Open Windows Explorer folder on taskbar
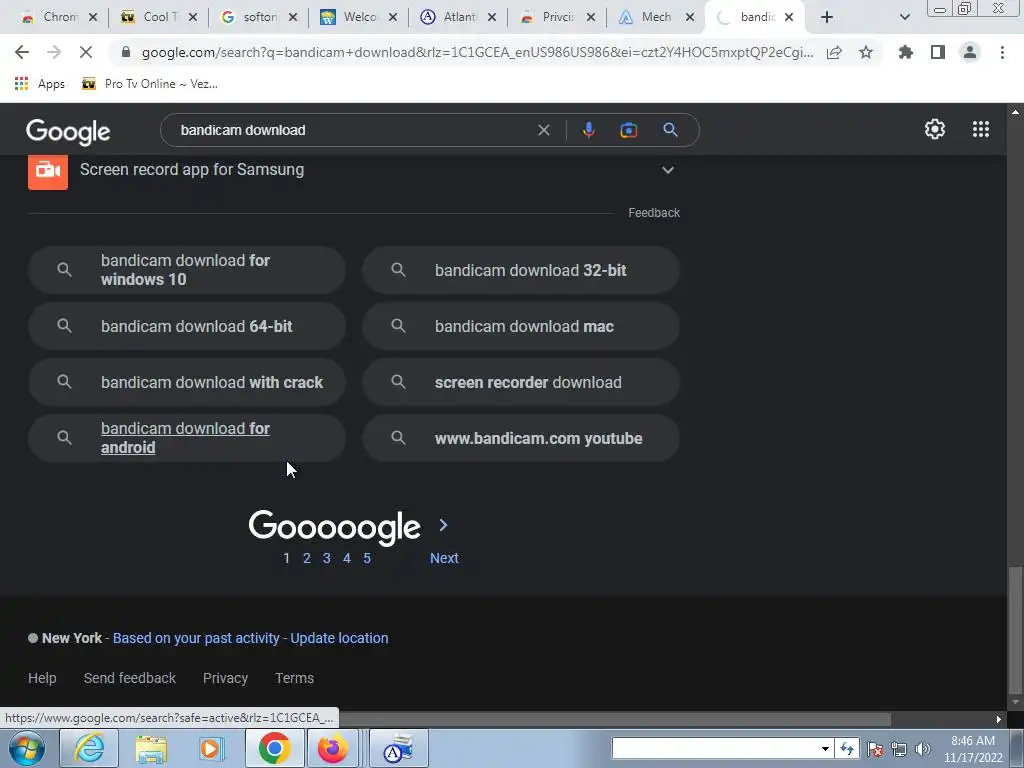This screenshot has width=1024, height=768. (151, 749)
